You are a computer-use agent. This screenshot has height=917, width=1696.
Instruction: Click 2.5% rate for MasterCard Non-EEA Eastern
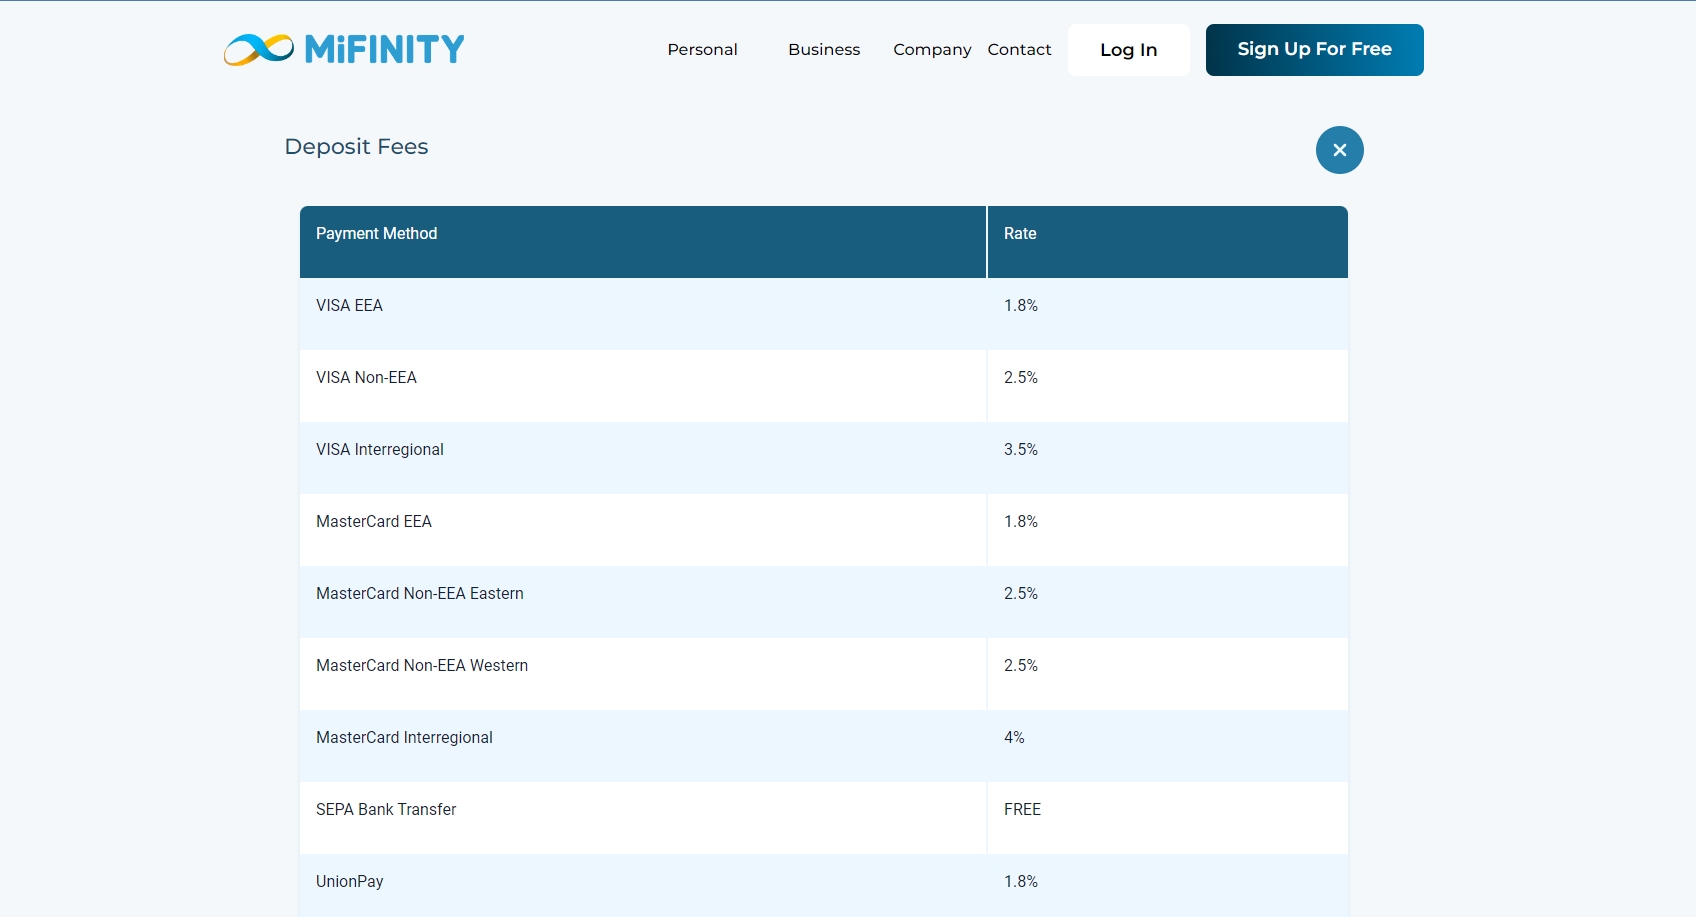[x=1021, y=594]
